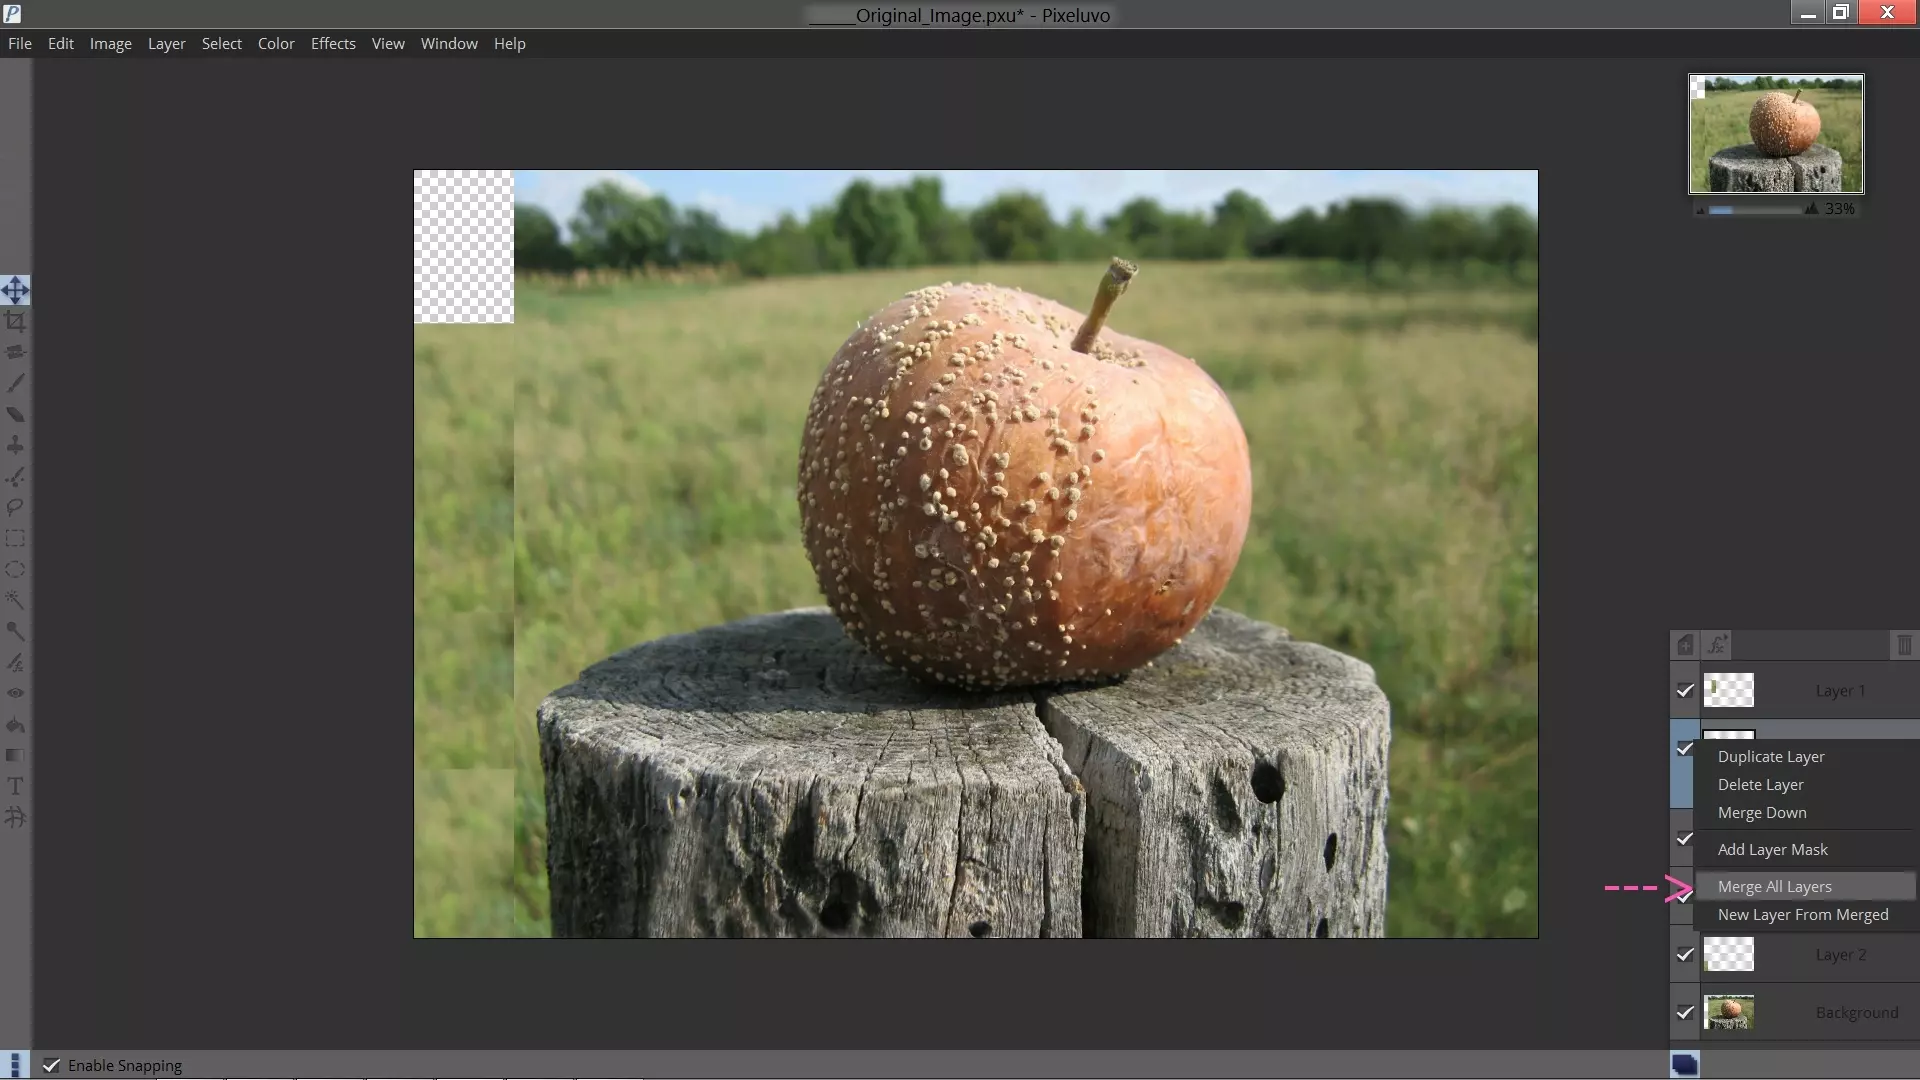The height and width of the screenshot is (1080, 1920).
Task: Select Add Layer Mask option
Action: 1772,850
